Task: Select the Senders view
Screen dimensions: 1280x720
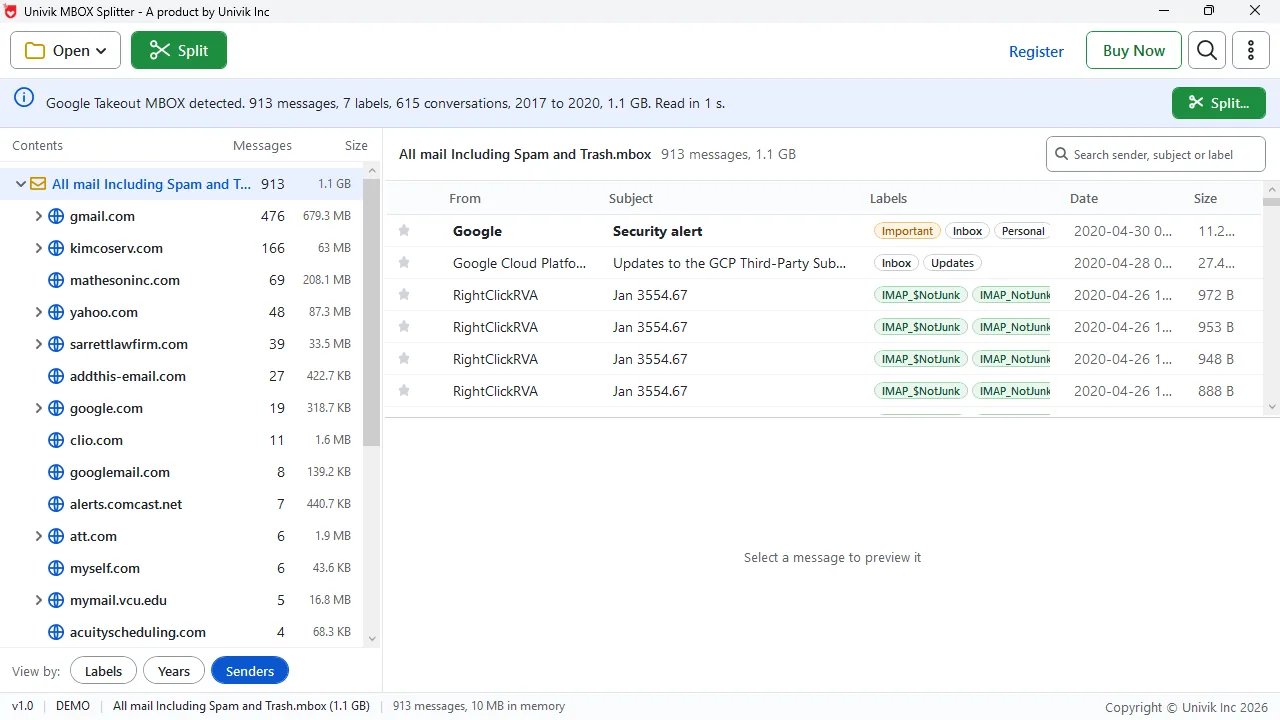Action: point(250,671)
